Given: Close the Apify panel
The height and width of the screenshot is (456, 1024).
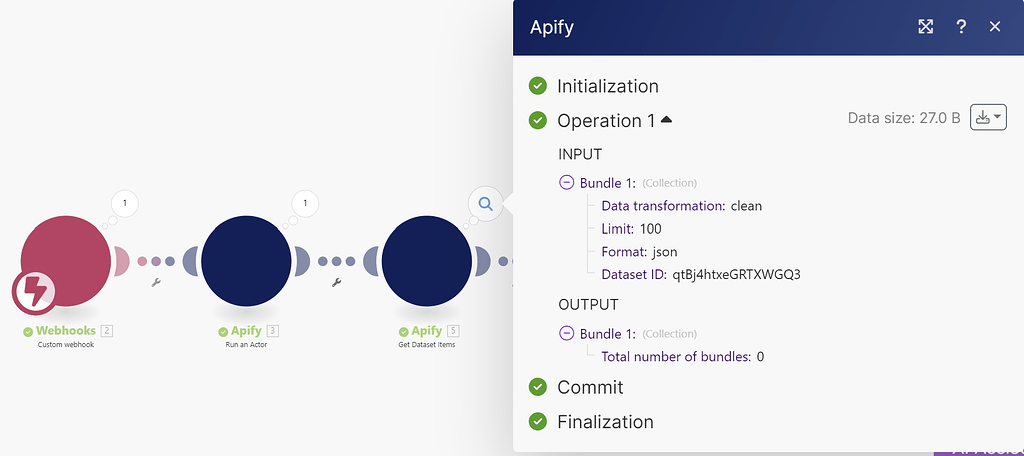Looking at the screenshot, I should [x=995, y=27].
